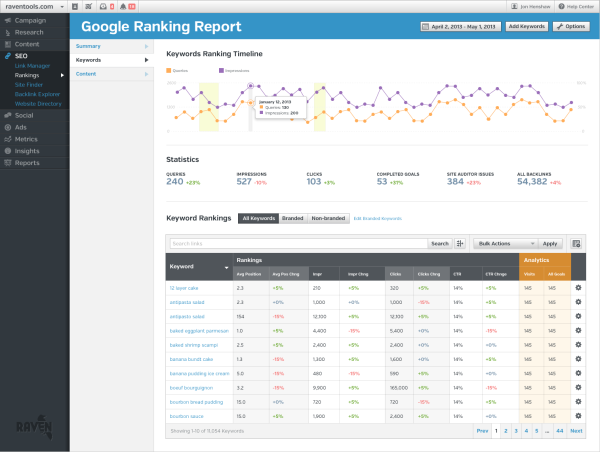Click the highlighted purple data point on timeline
Screen dimensions: 600x452
pos(250,86)
